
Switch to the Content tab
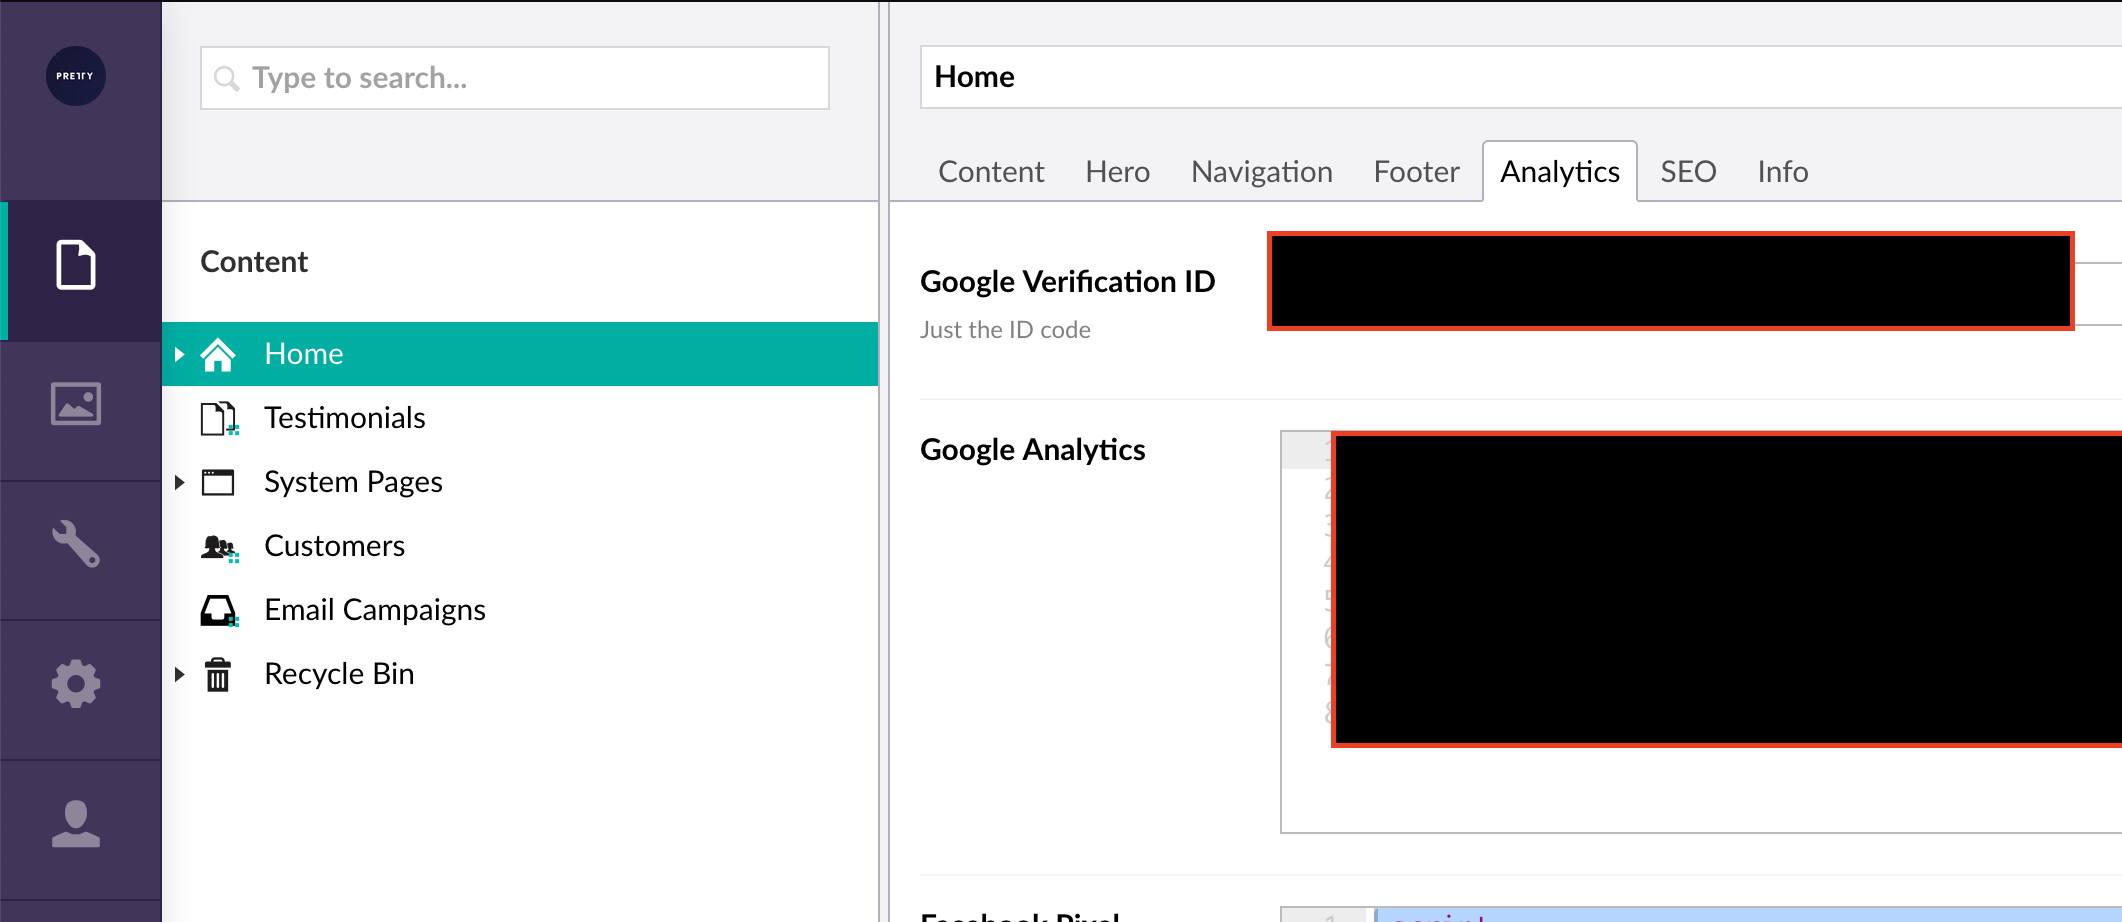(x=991, y=172)
